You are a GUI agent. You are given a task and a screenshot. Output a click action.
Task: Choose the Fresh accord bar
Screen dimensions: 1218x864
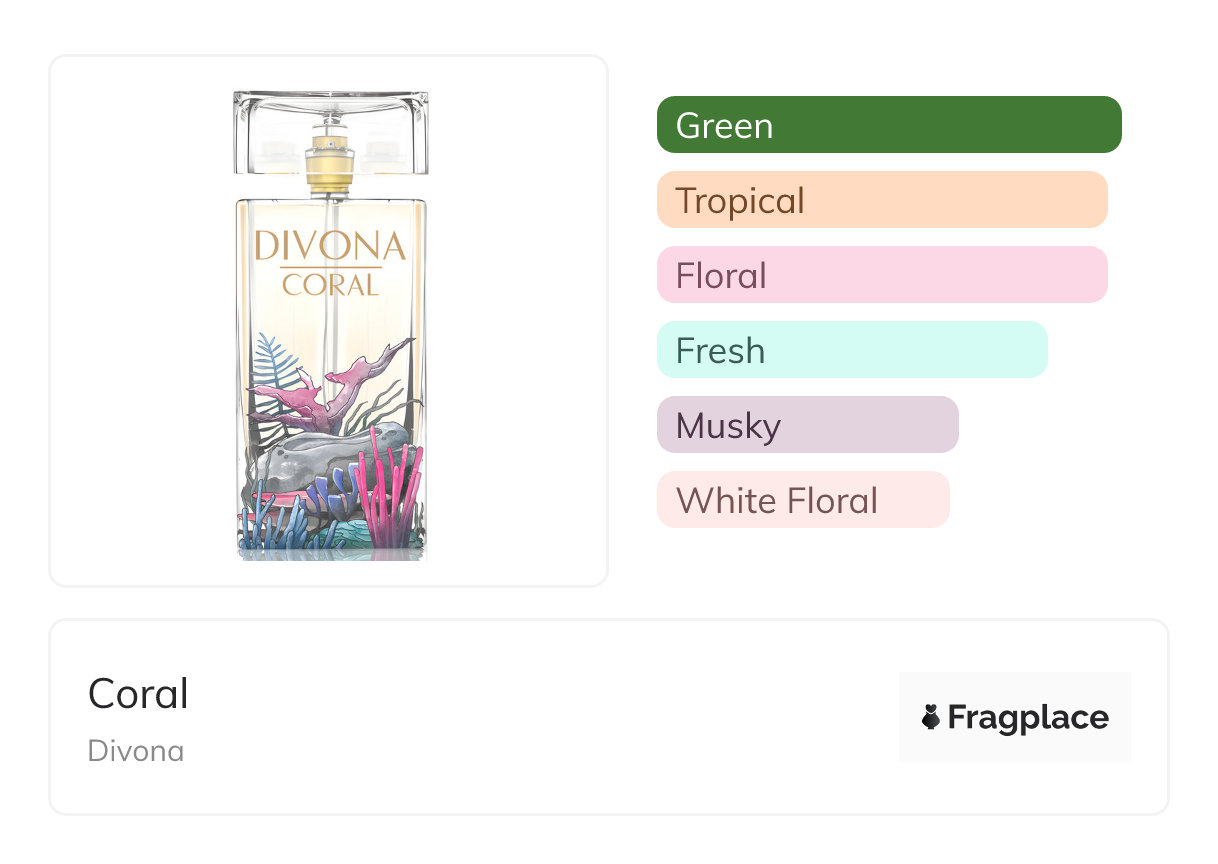[851, 350]
